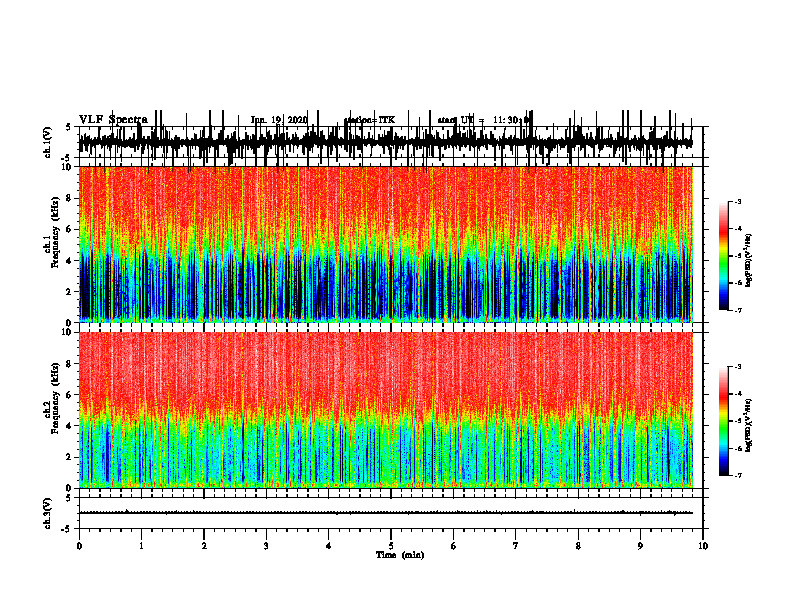Screen dimensions: 792x612
Task: Click the ch.1 colorbar log(PSD) unit label
Action: point(749,261)
